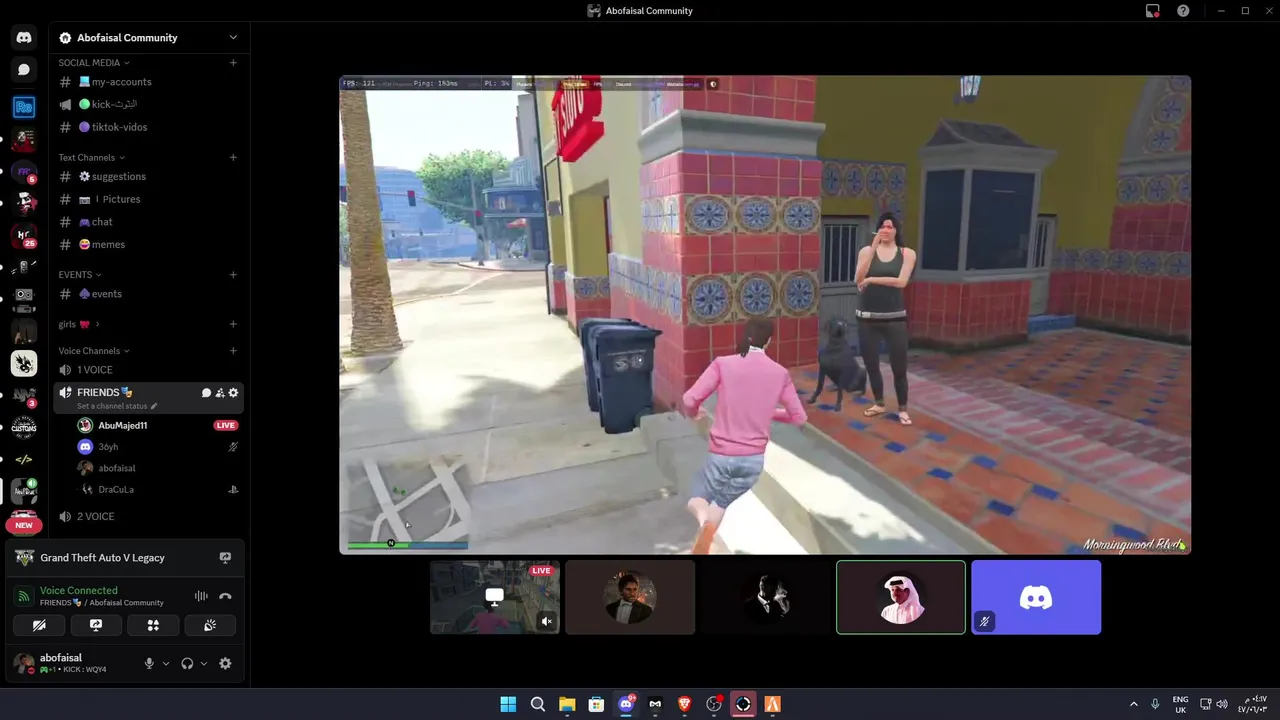Open events channel

pos(148,294)
